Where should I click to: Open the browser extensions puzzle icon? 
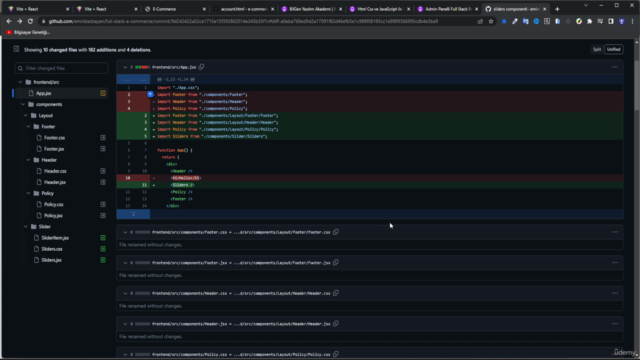(589, 21)
